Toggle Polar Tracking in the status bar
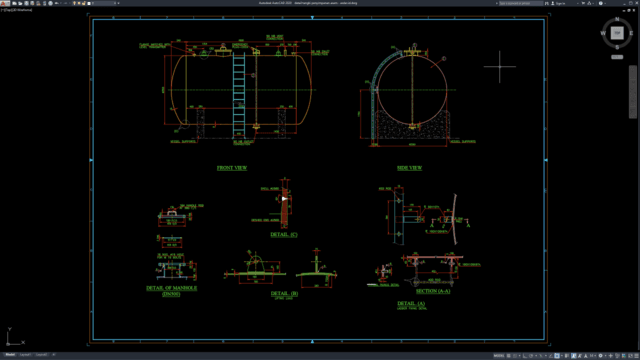640x360 pixels. [x=531, y=356]
